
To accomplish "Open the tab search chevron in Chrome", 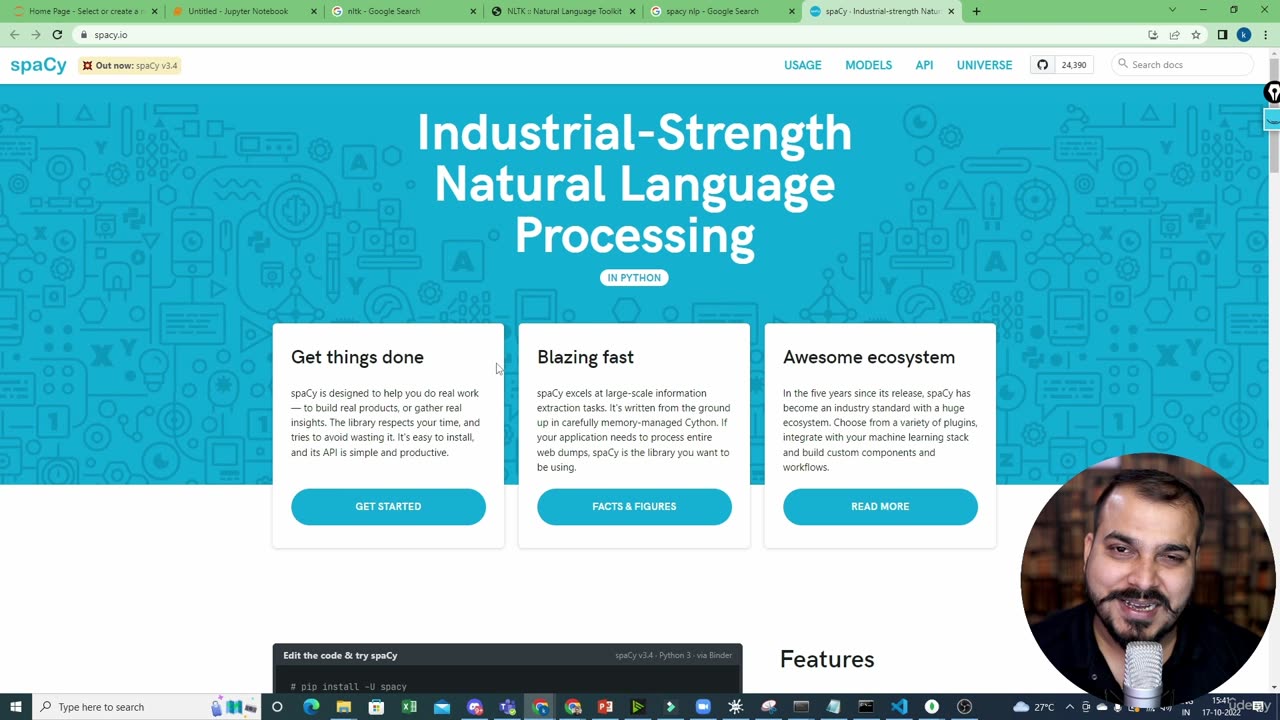I will 1172,10.
